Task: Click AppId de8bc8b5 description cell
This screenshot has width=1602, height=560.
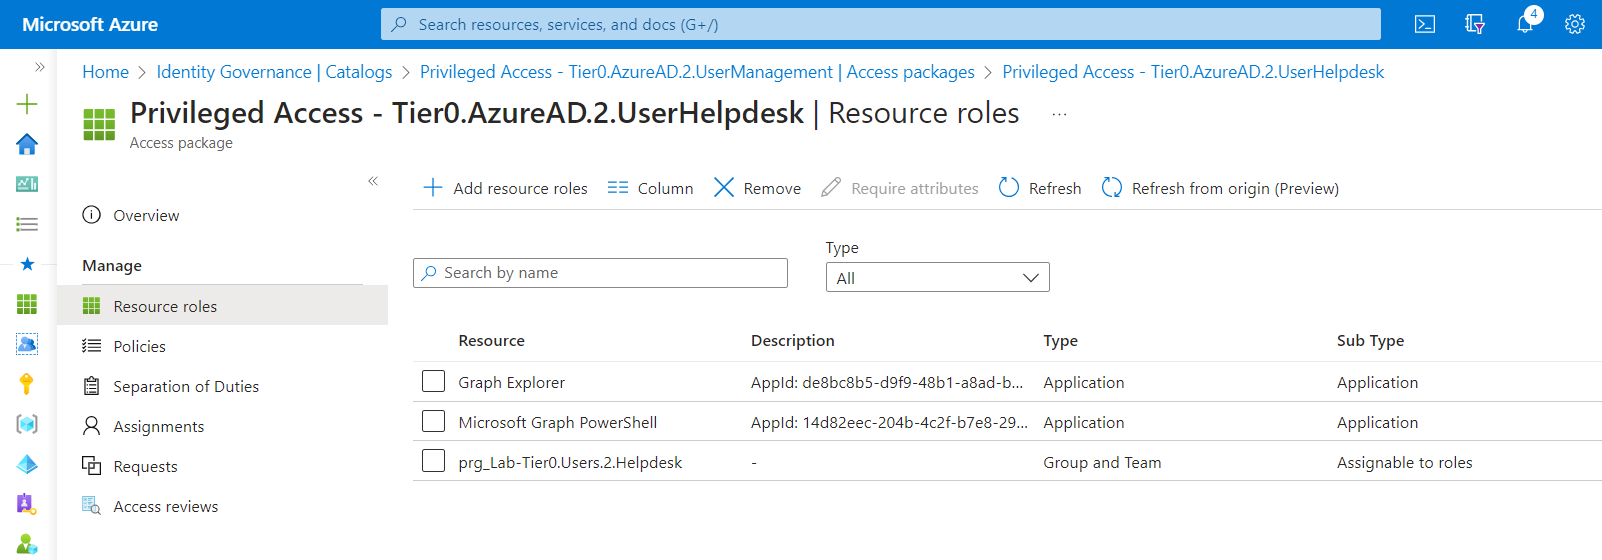Action: click(x=887, y=382)
